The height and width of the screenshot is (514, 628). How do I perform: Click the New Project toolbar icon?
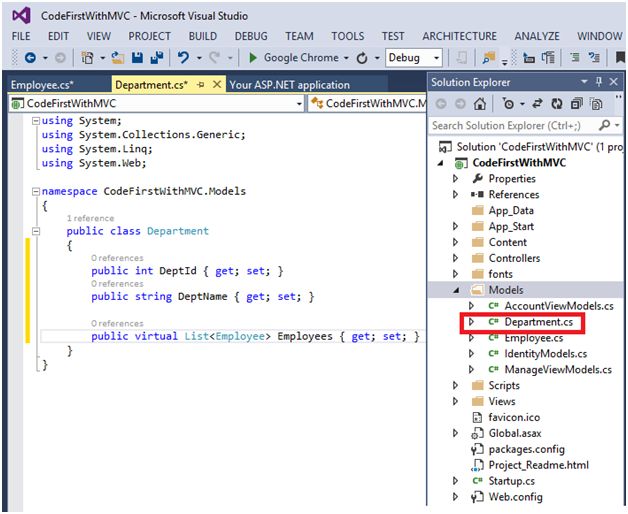(x=87, y=58)
